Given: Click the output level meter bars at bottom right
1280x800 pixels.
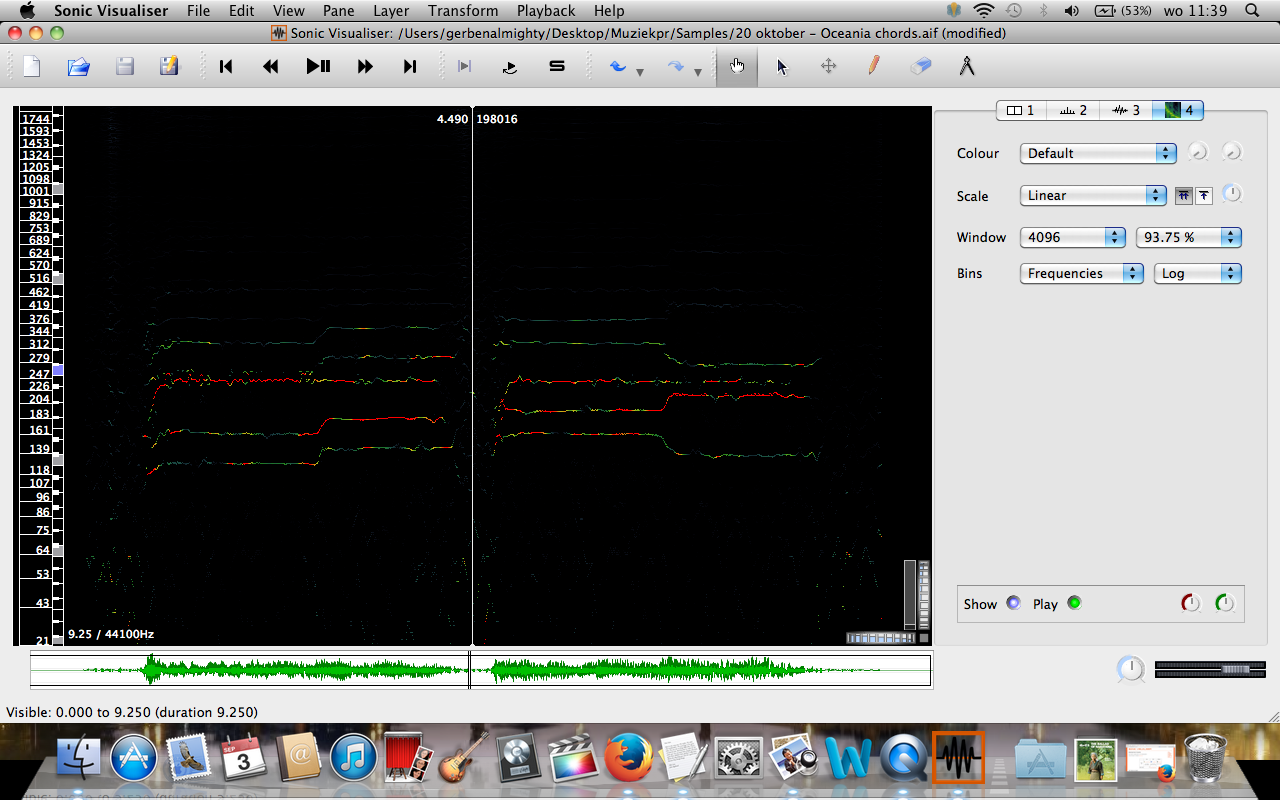Looking at the screenshot, I should pos(1210,669).
